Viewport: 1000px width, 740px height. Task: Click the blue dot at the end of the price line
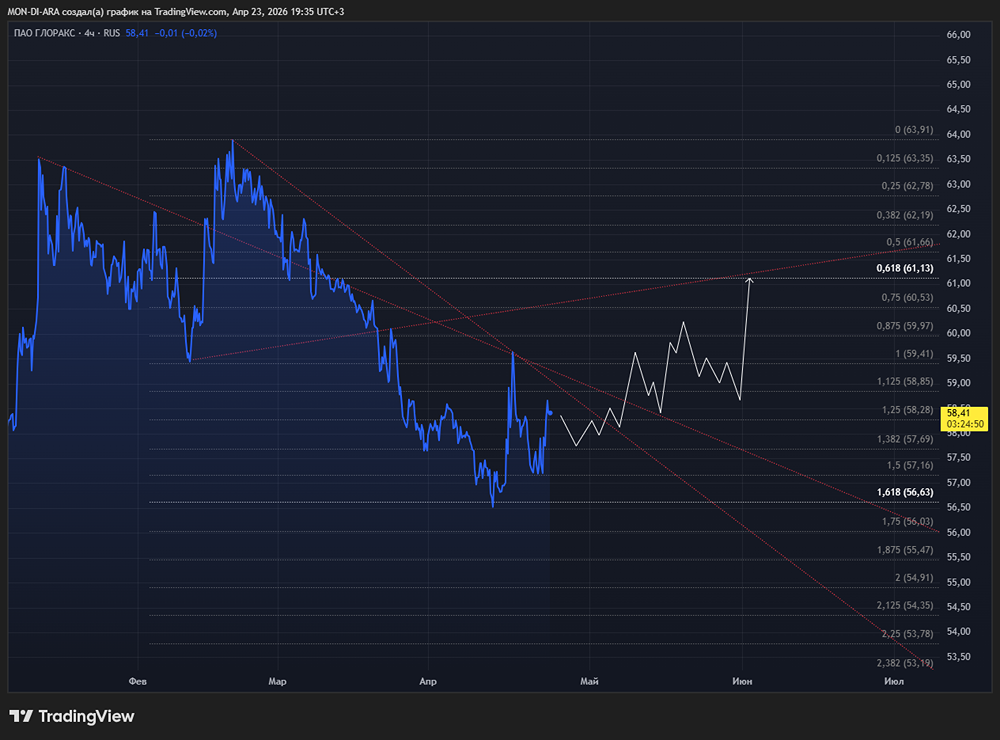click(550, 413)
